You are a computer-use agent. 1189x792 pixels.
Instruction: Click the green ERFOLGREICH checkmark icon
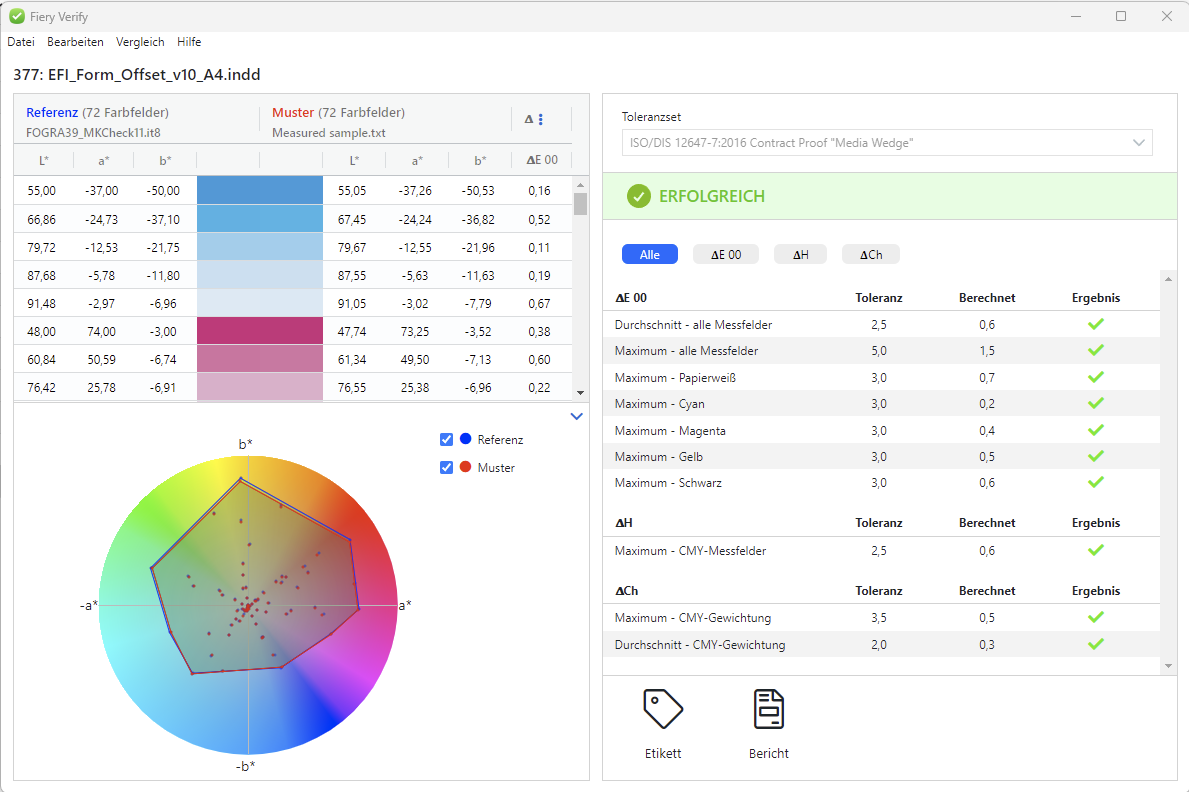638,197
